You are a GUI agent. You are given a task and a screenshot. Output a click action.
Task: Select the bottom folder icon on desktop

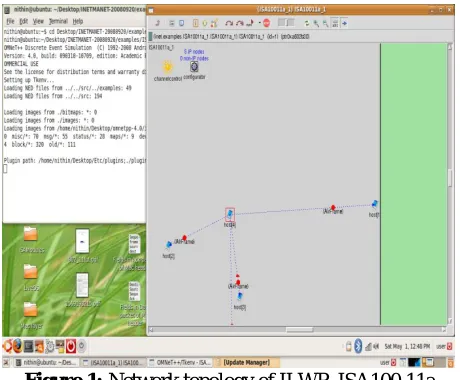coord(30,310)
